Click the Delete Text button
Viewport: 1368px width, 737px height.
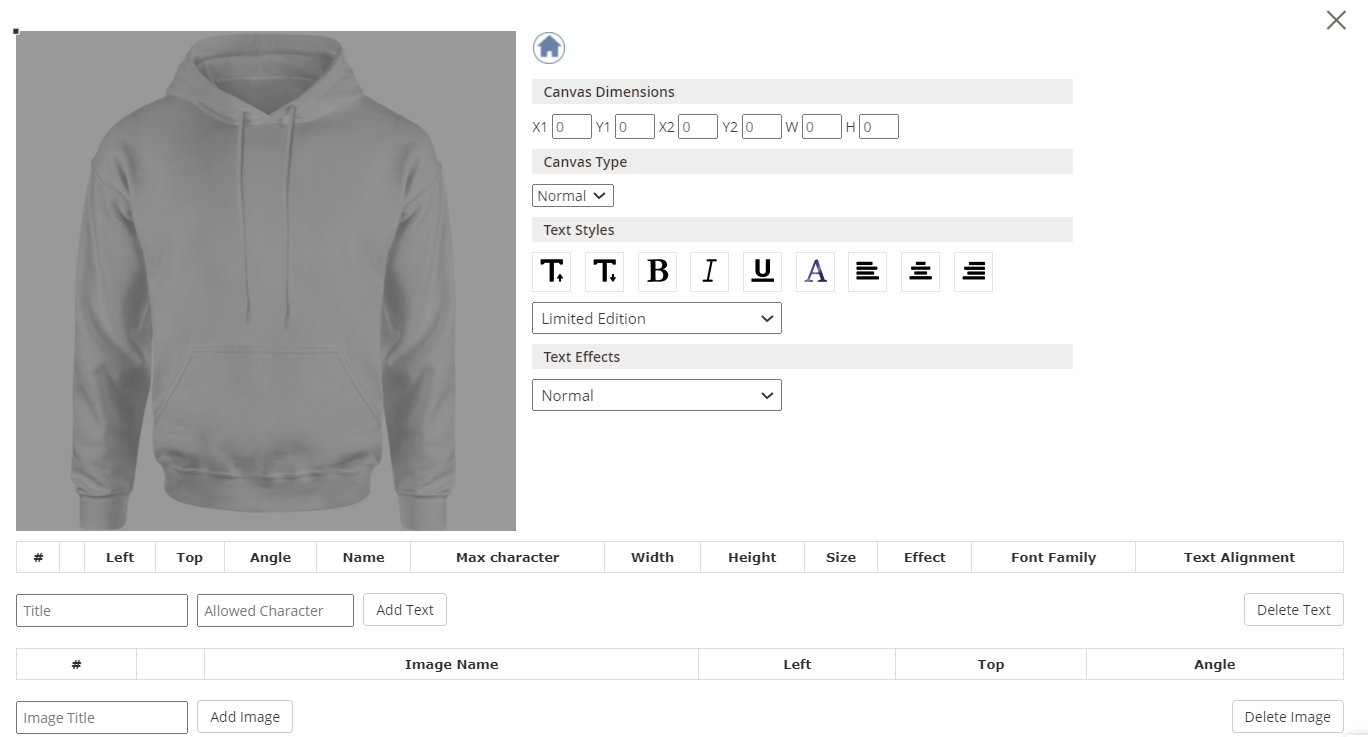click(x=1293, y=610)
